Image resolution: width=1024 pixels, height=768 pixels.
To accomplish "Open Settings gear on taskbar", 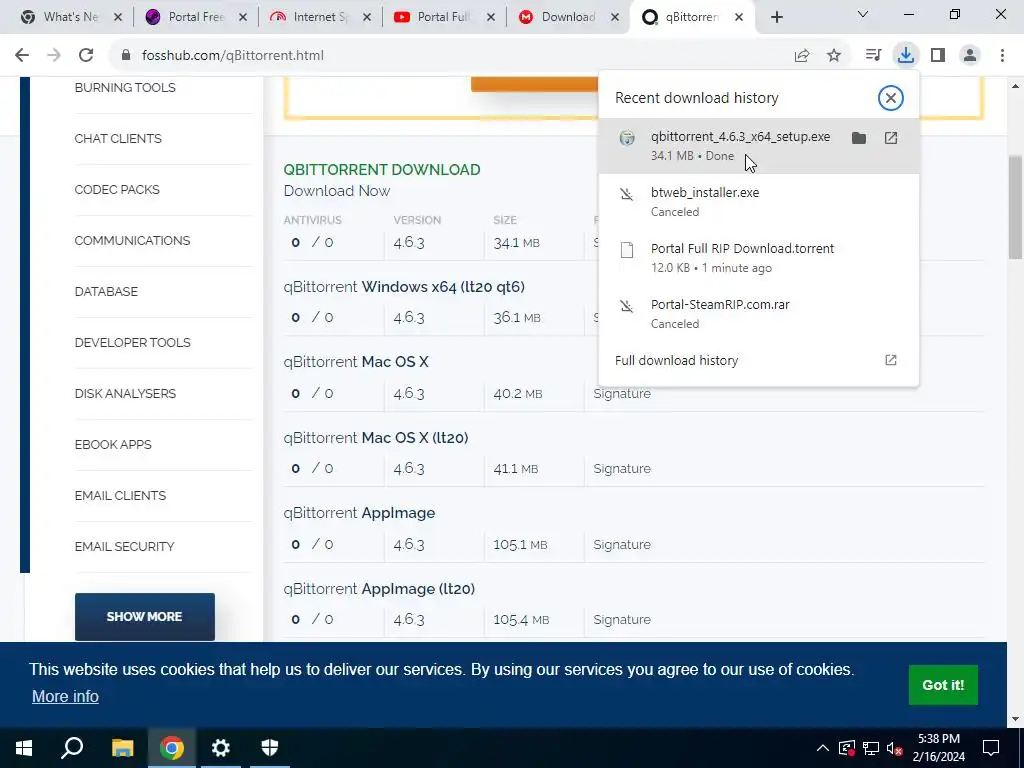I will pos(221,748).
